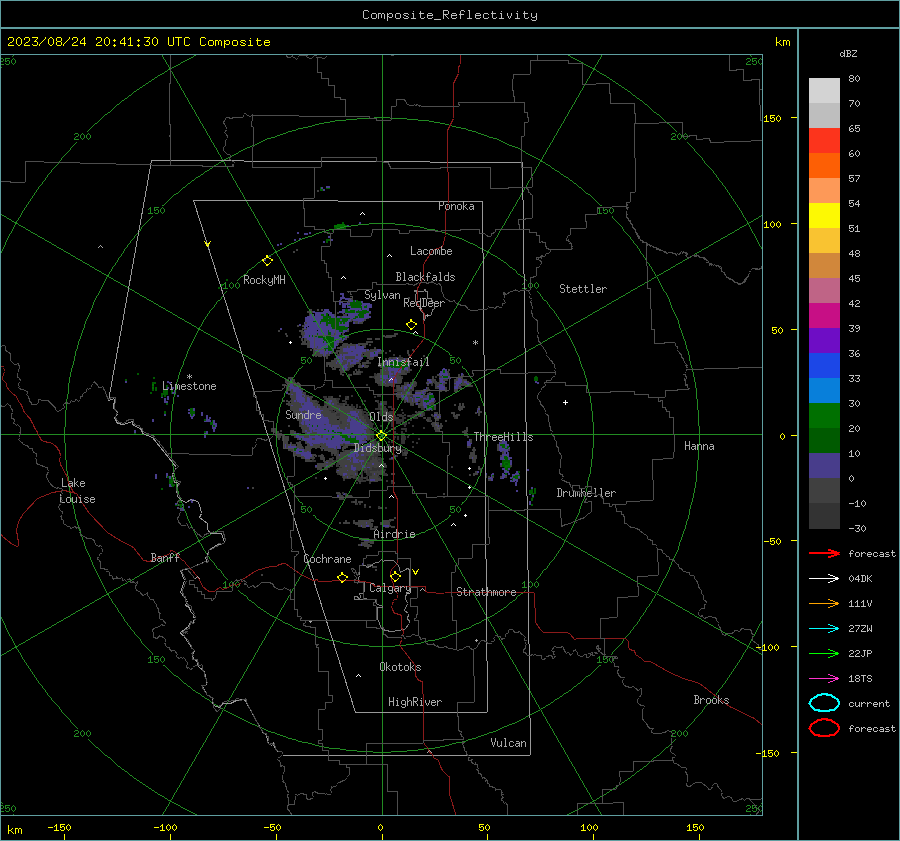Click the red forecast ellipse icon
900x841 pixels.
click(x=824, y=728)
